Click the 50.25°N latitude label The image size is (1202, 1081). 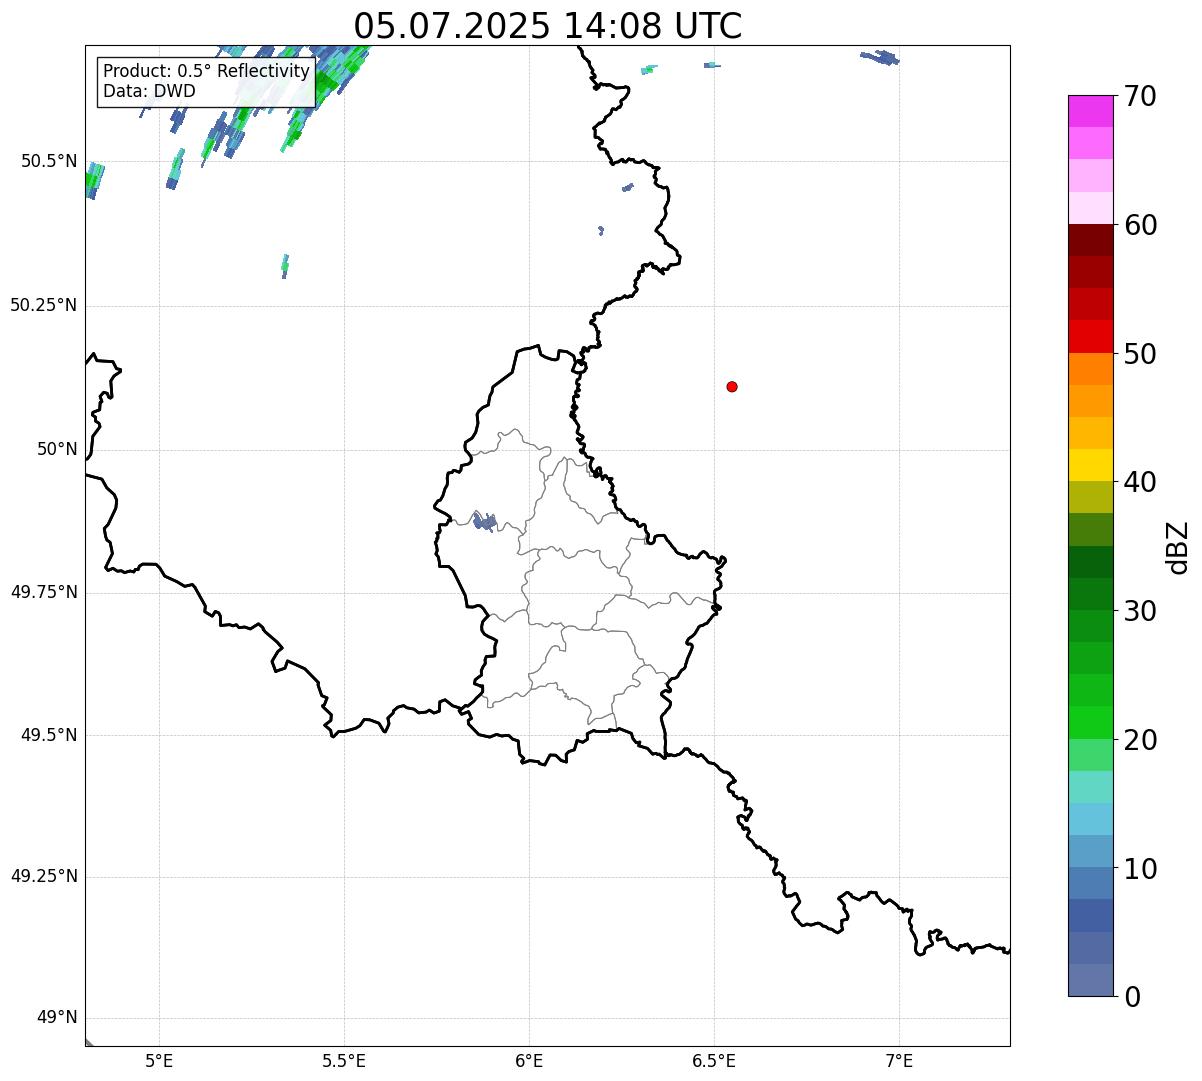coord(44,305)
